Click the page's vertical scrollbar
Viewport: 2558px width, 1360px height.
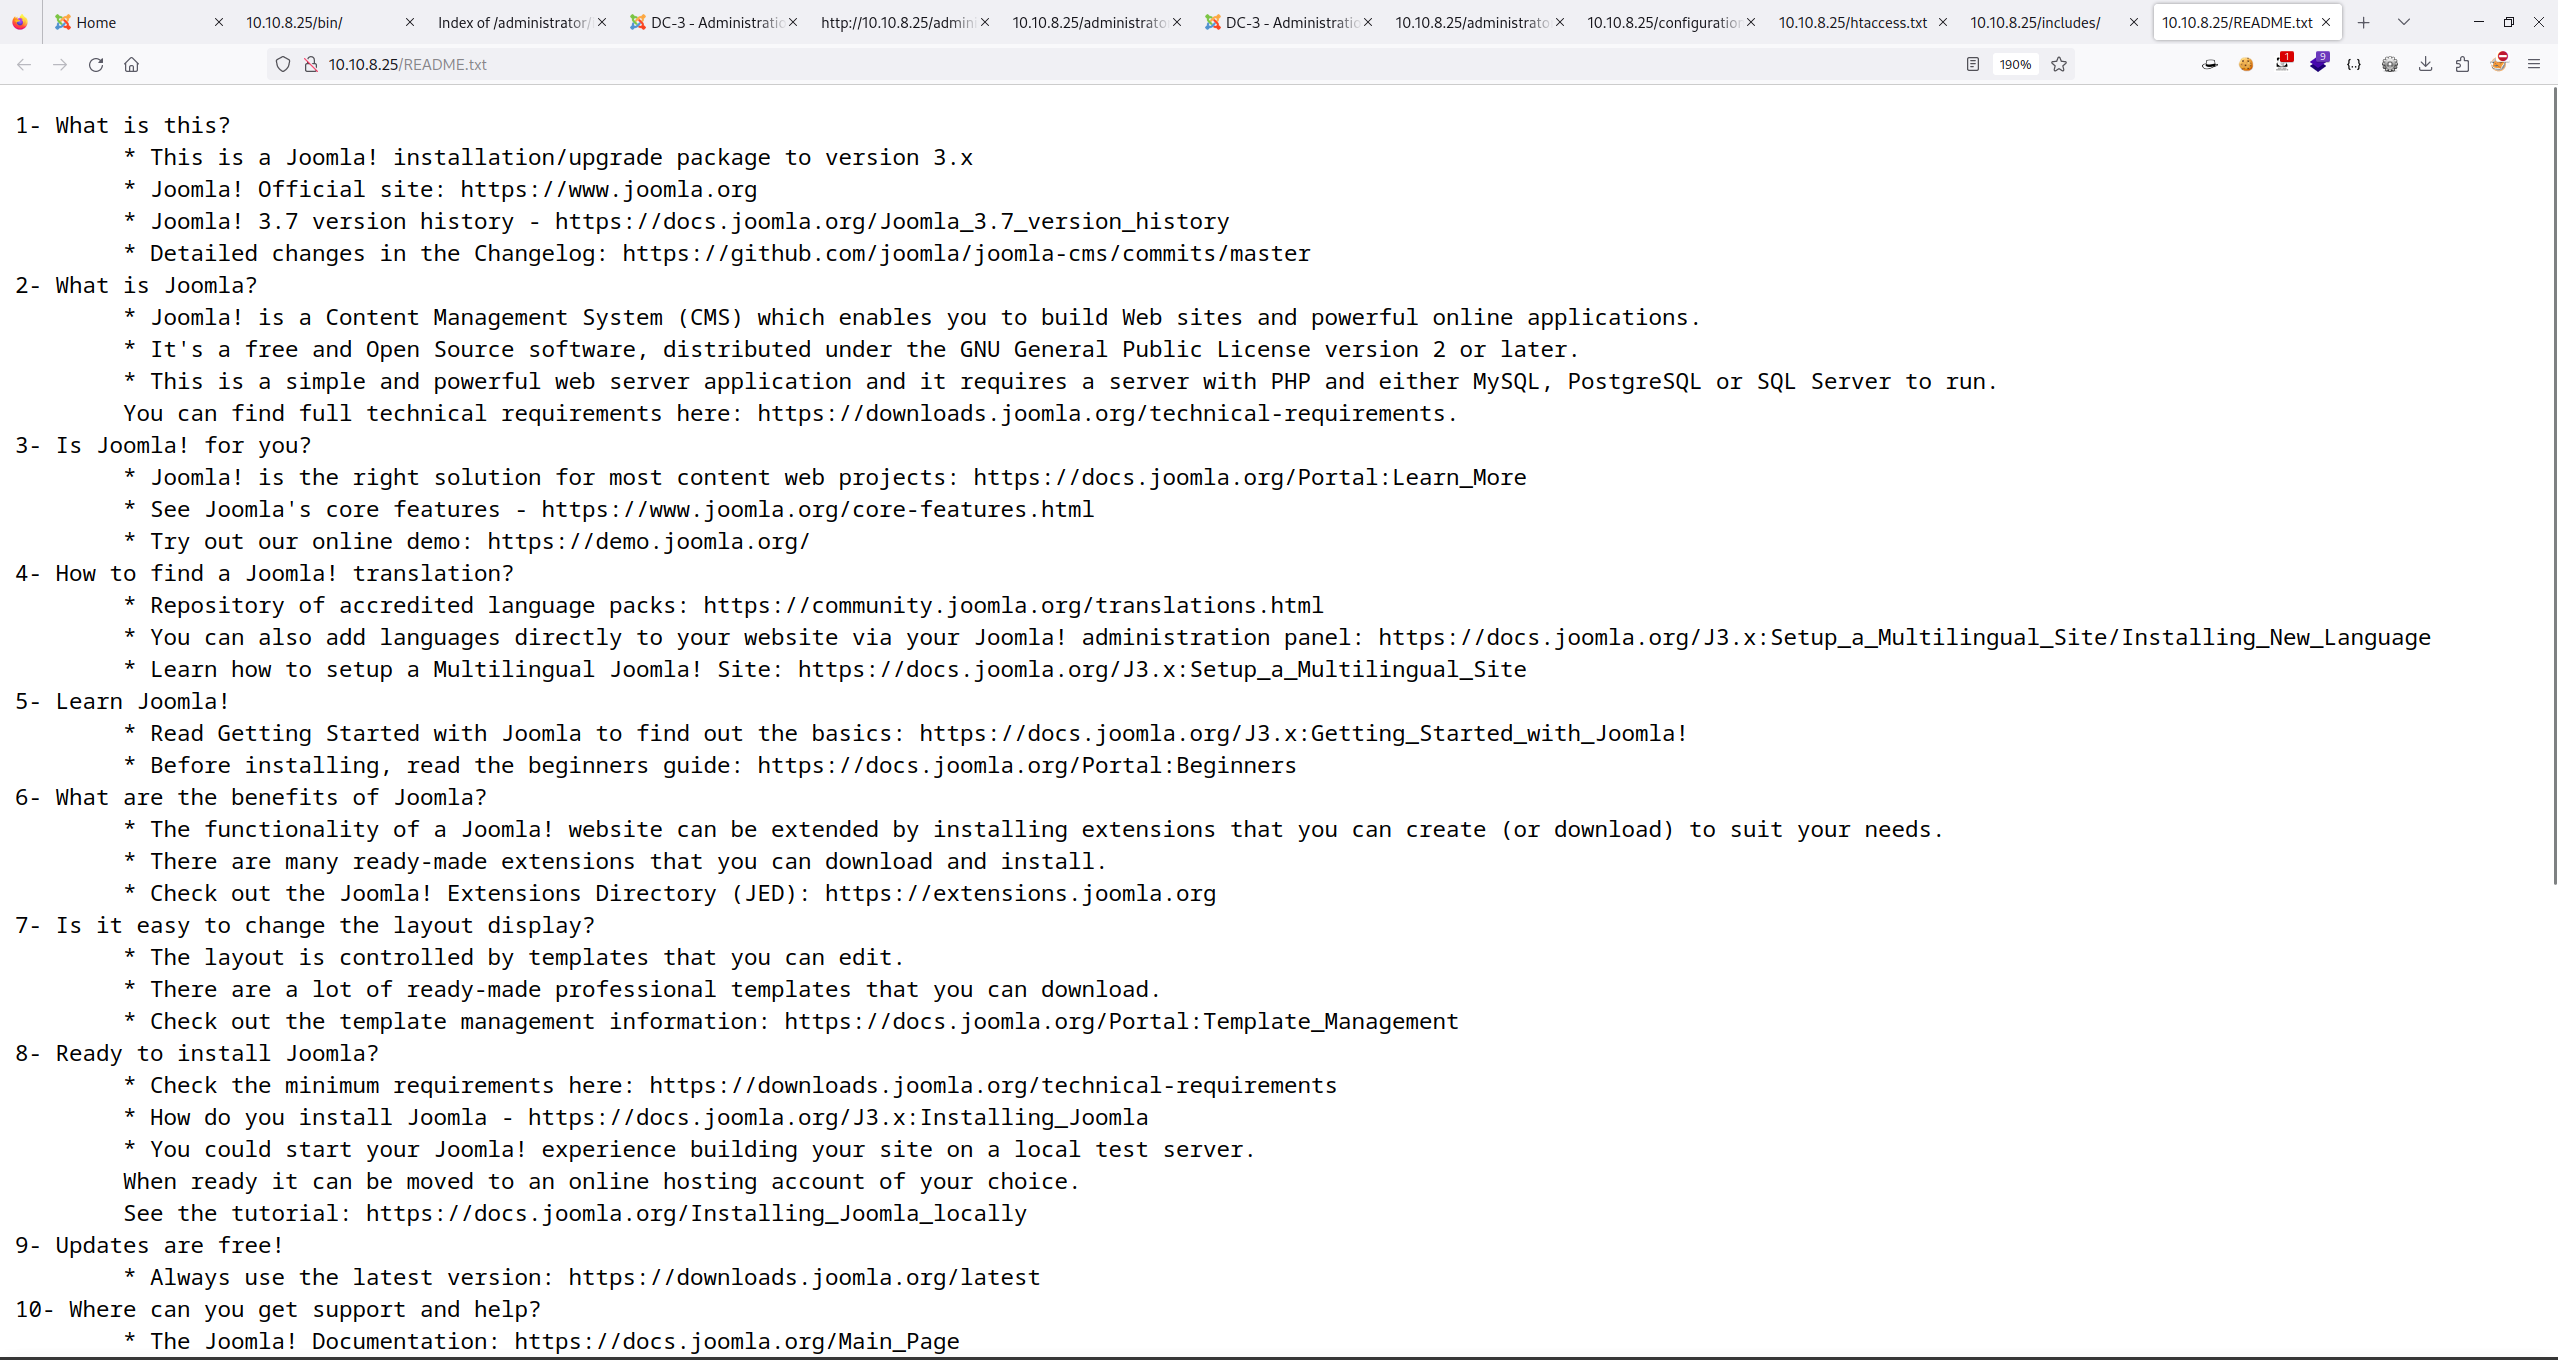[2553, 486]
